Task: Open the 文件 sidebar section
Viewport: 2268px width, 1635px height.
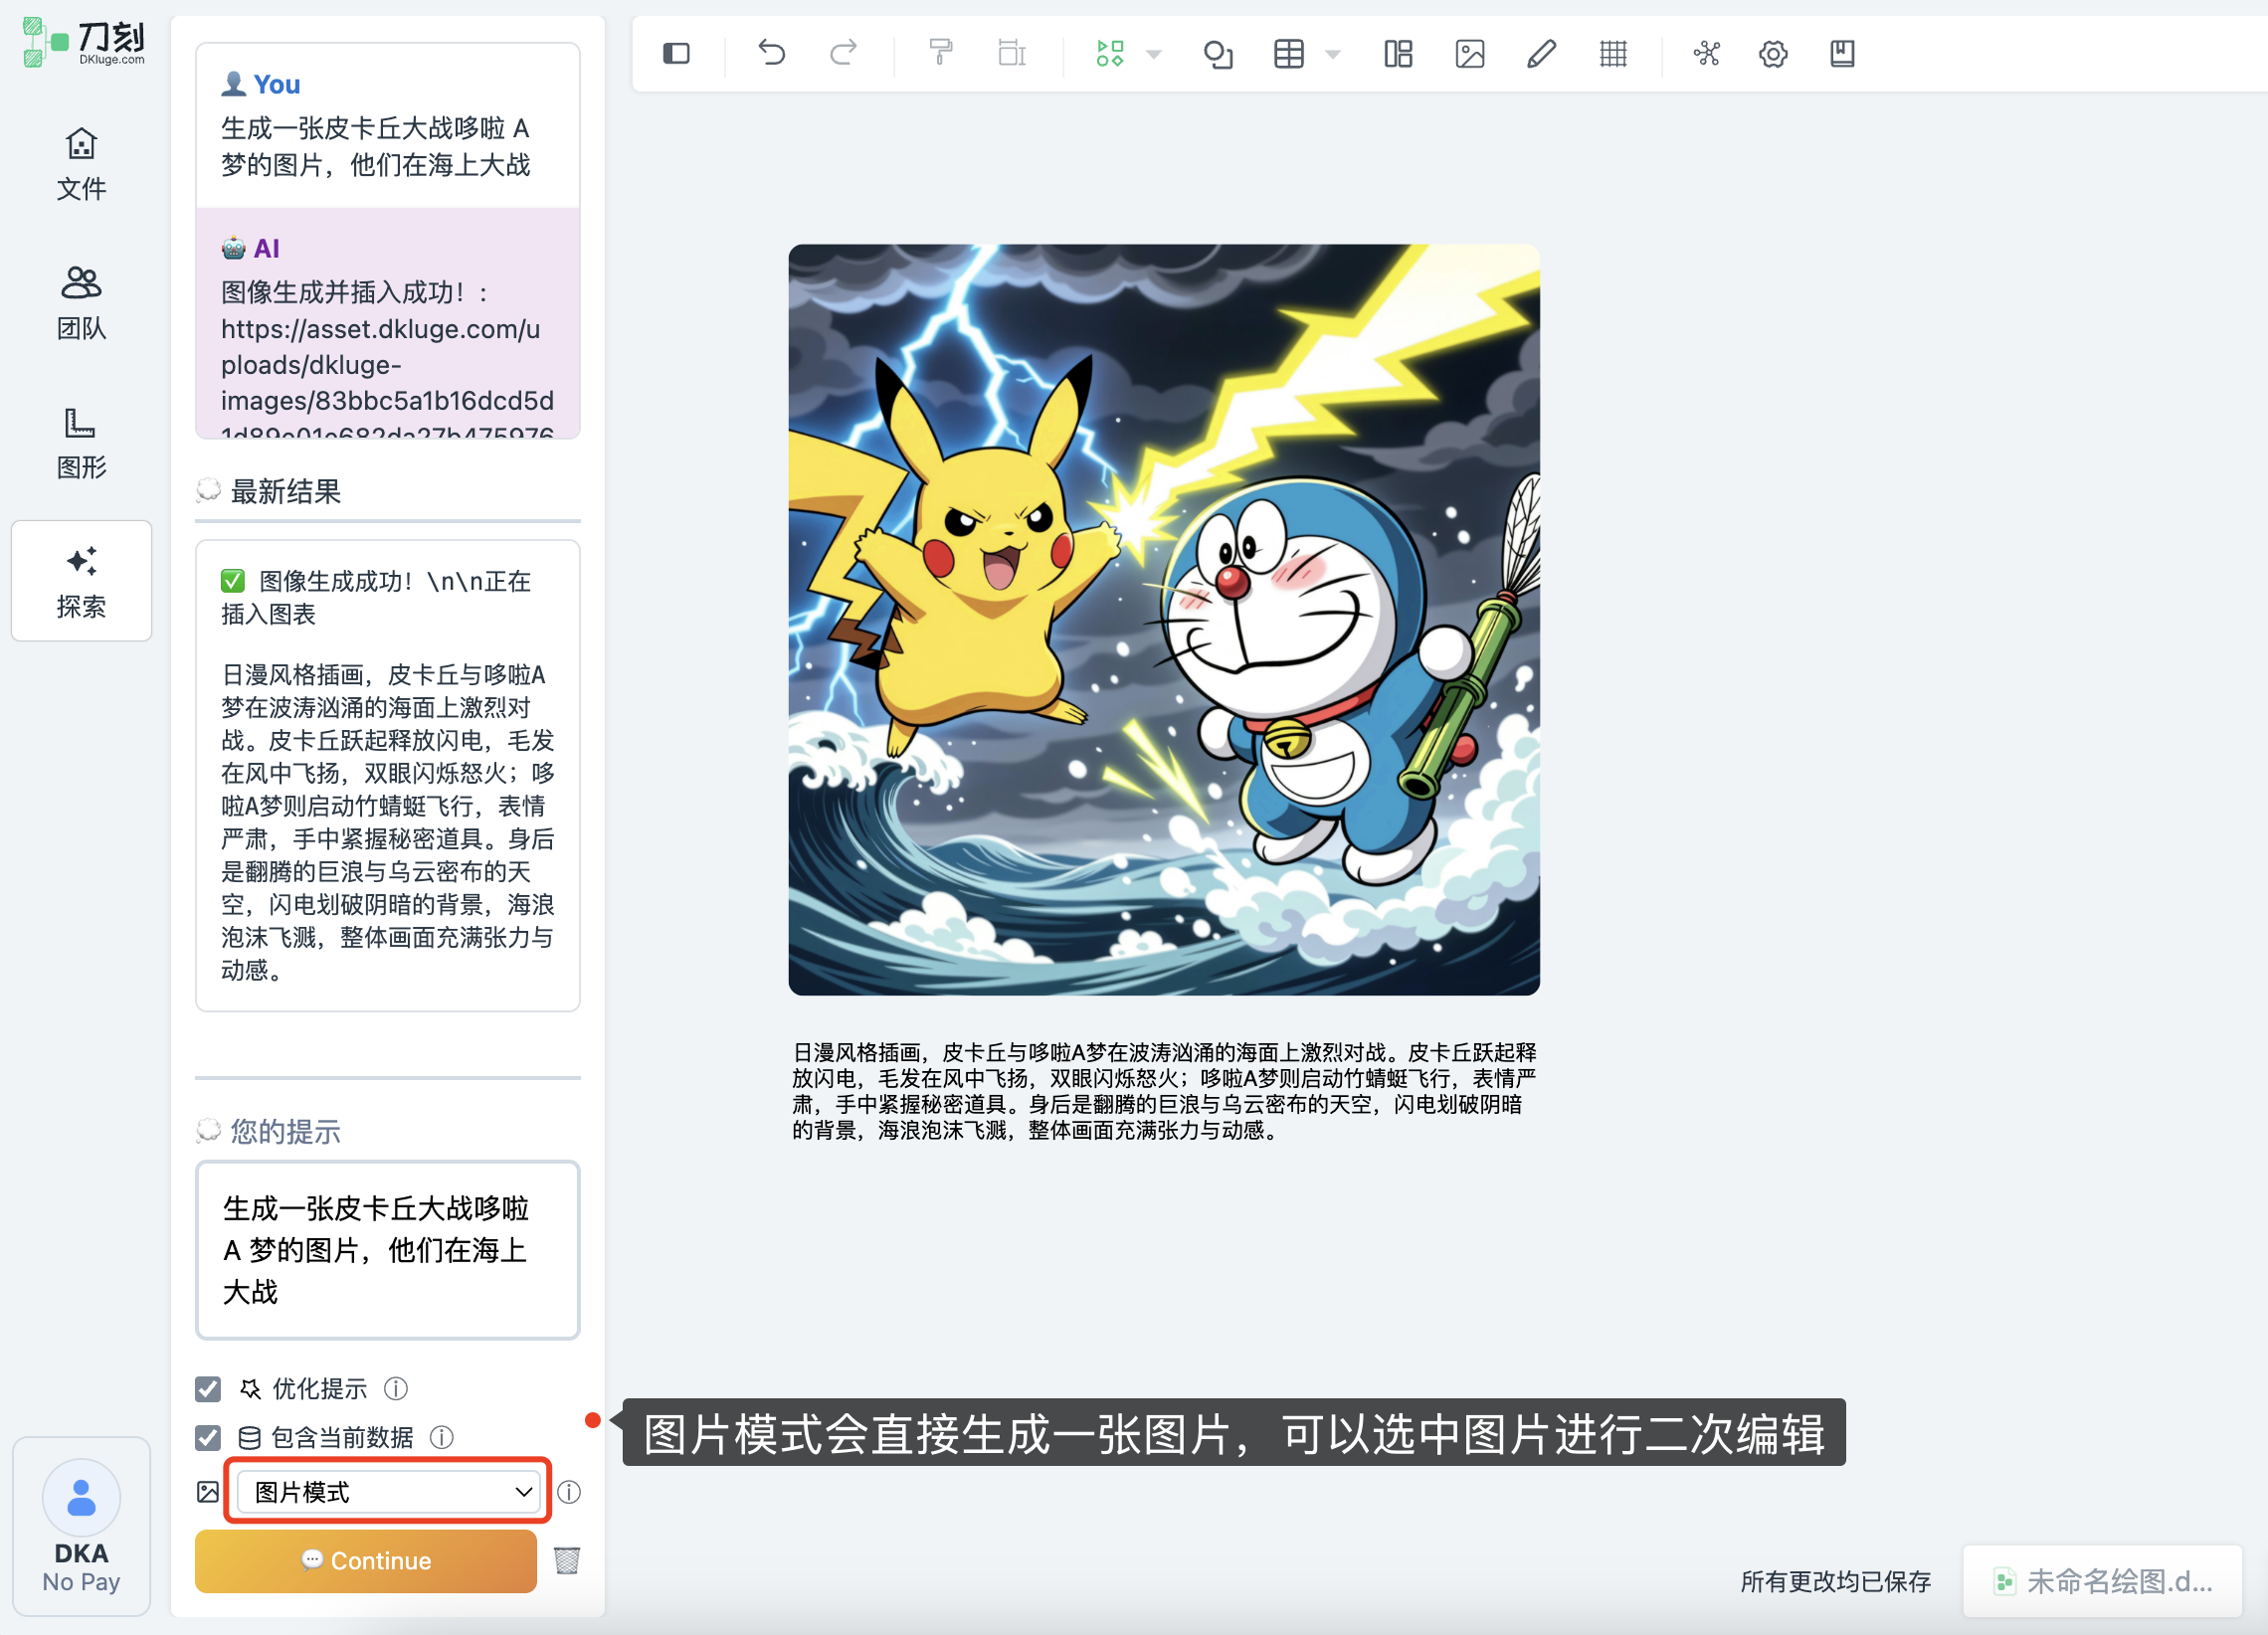Action: point(81,165)
